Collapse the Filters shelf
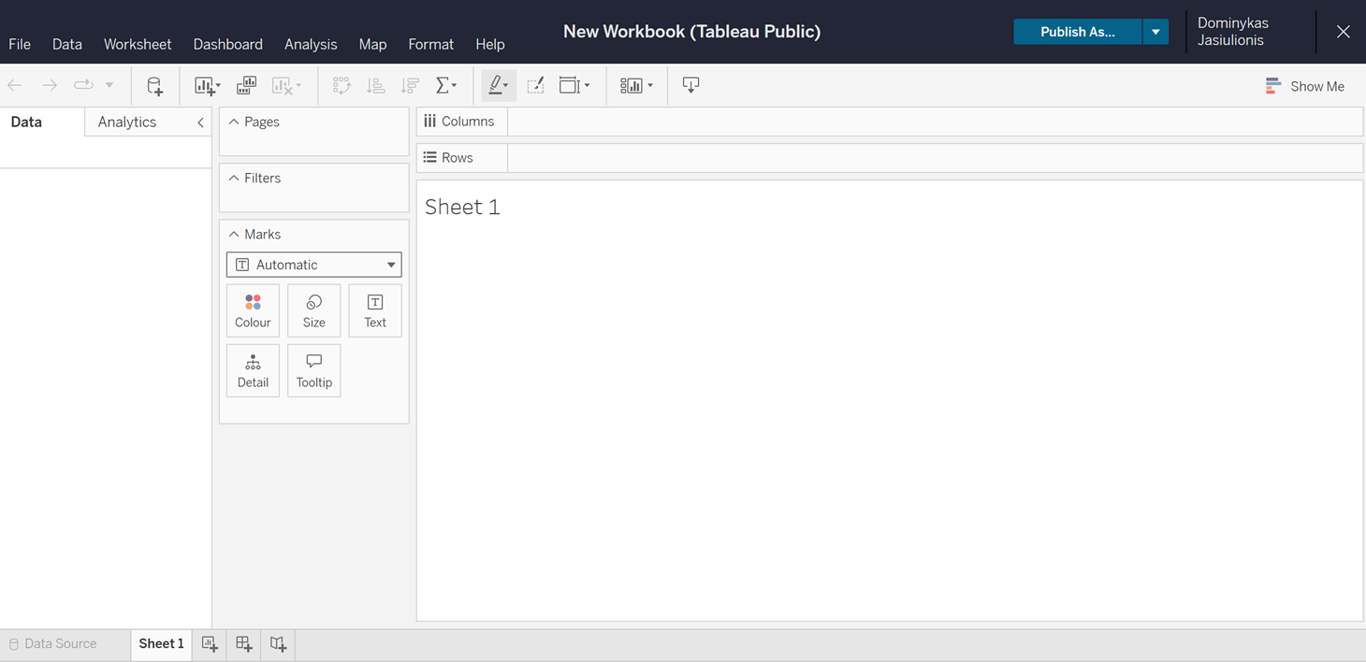1366x662 pixels. tap(232, 177)
